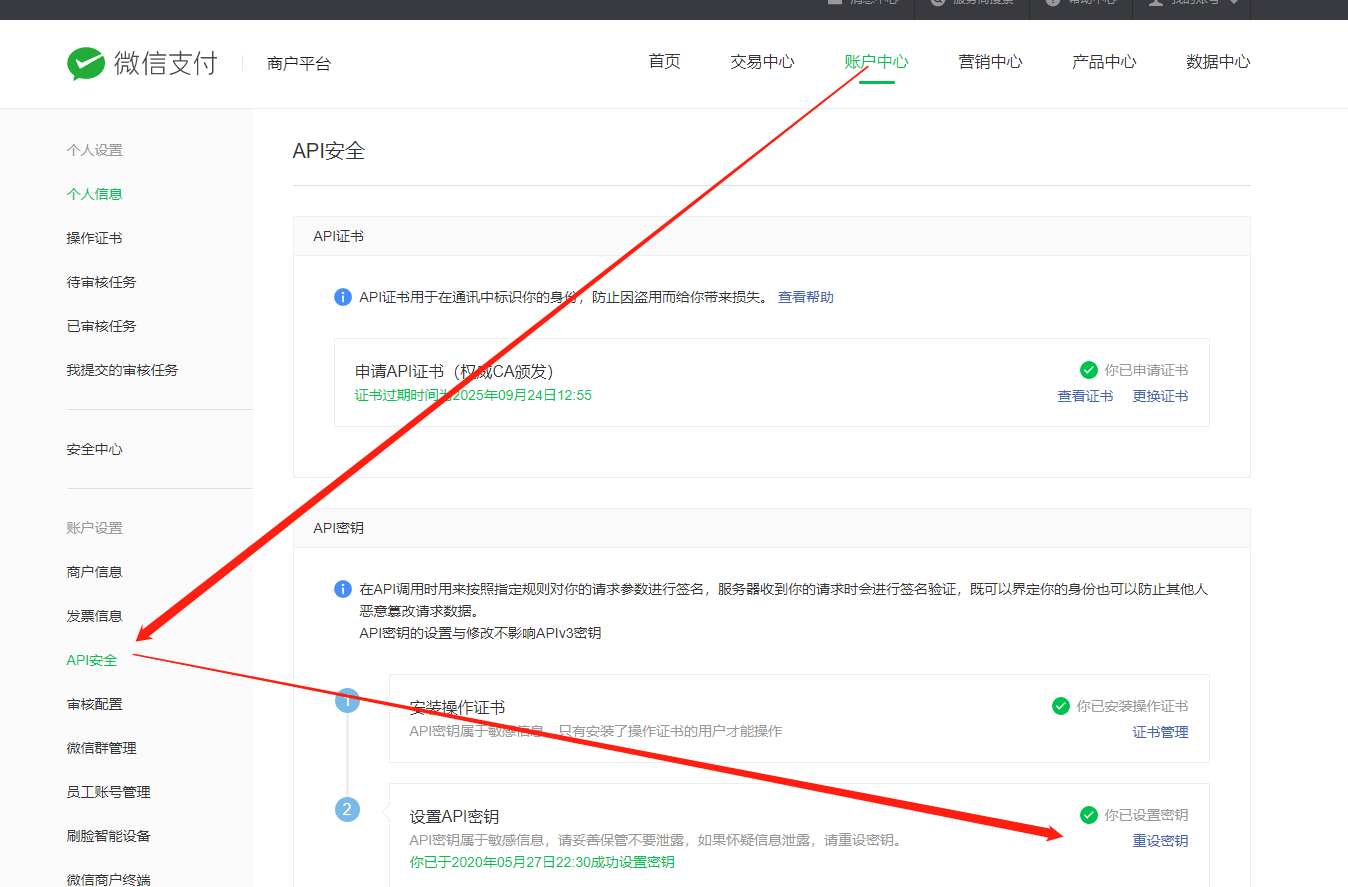
Task: Click the 查看帮助 link
Action: (805, 297)
